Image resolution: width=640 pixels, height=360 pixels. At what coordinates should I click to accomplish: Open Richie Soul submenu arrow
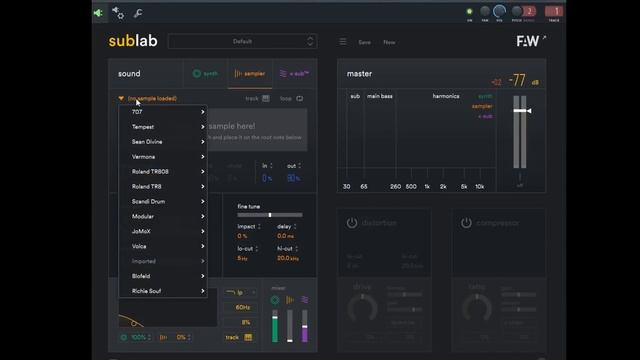pos(202,291)
